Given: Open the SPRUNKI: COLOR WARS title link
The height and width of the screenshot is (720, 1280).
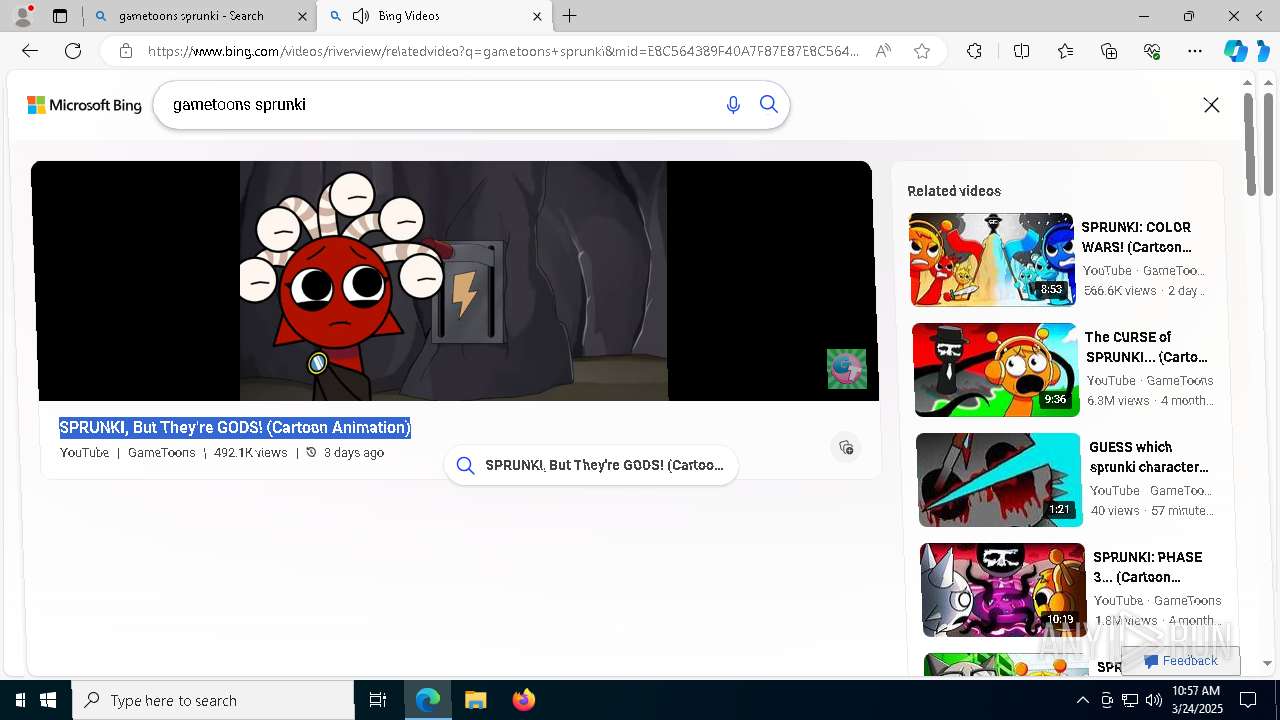Looking at the screenshot, I should click(1137, 237).
